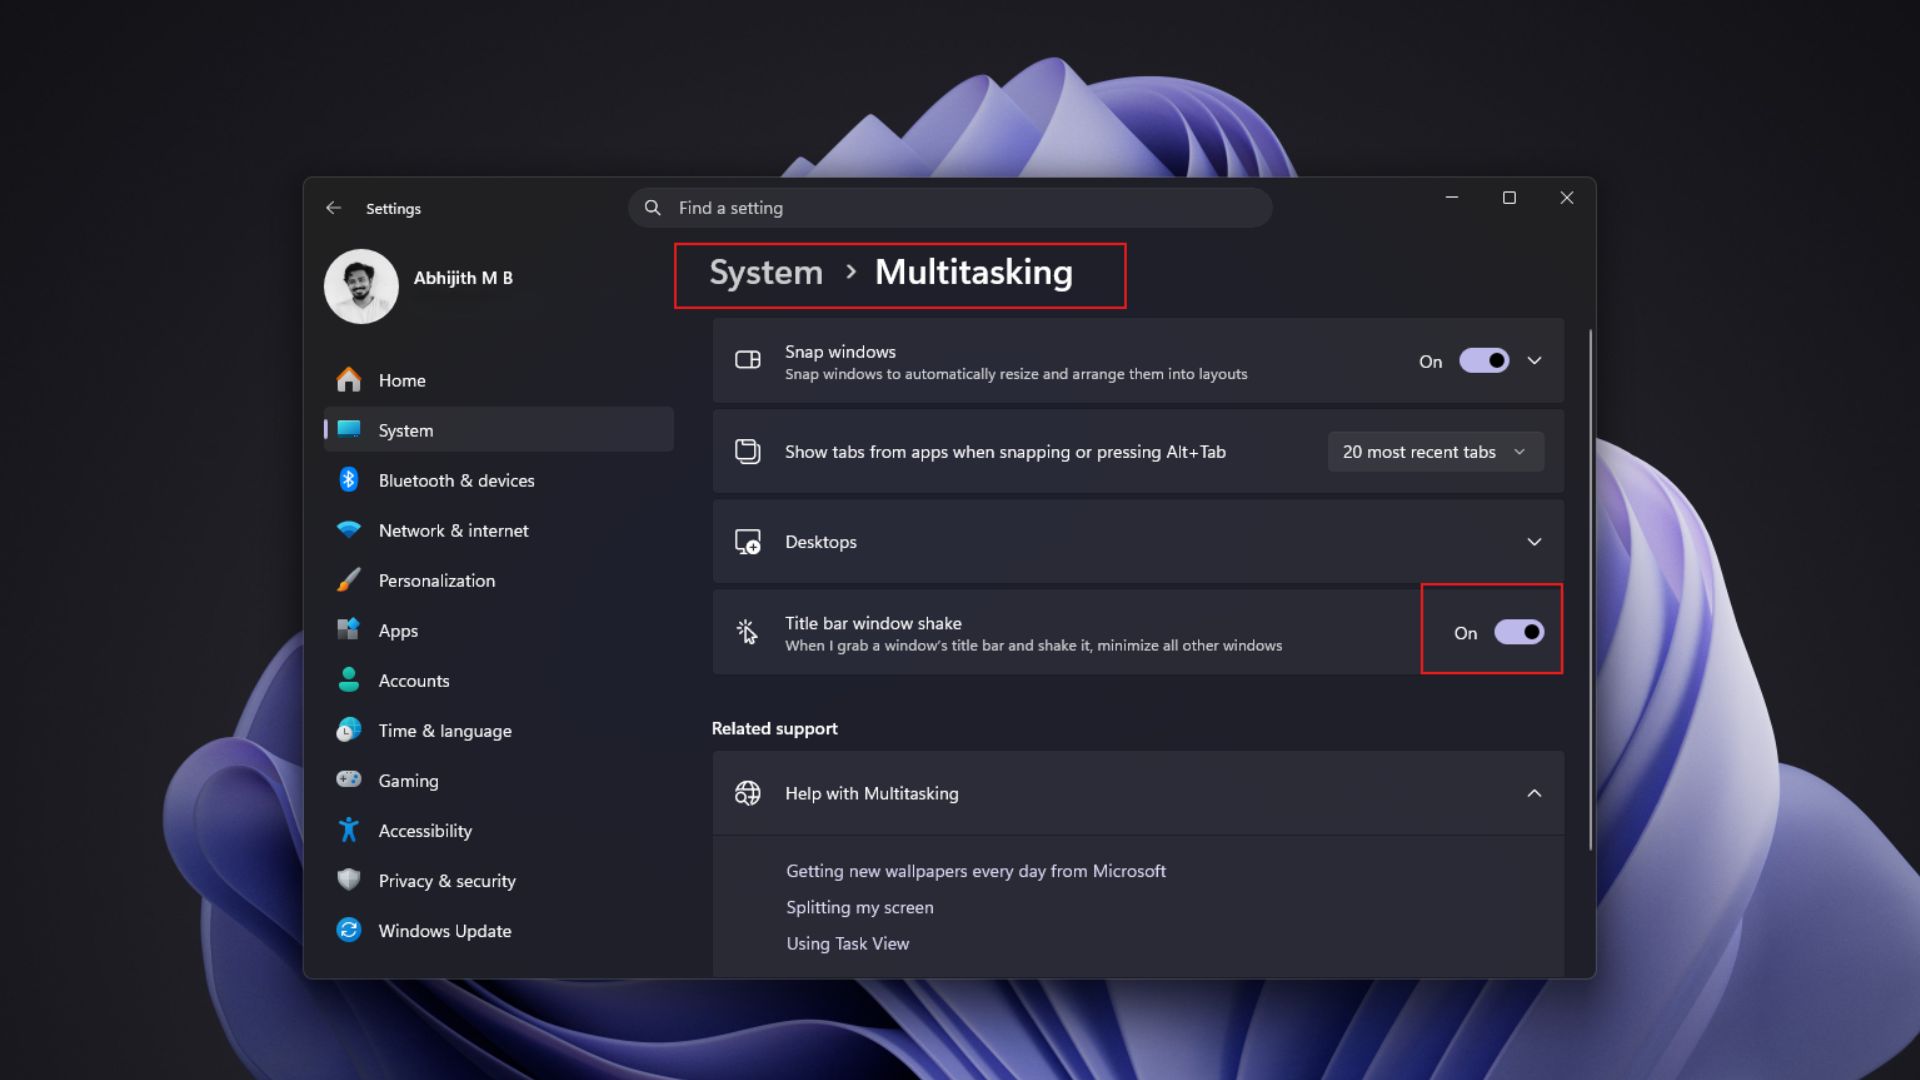1920x1080 pixels.
Task: Open Network & internet settings
Action: 498,530
